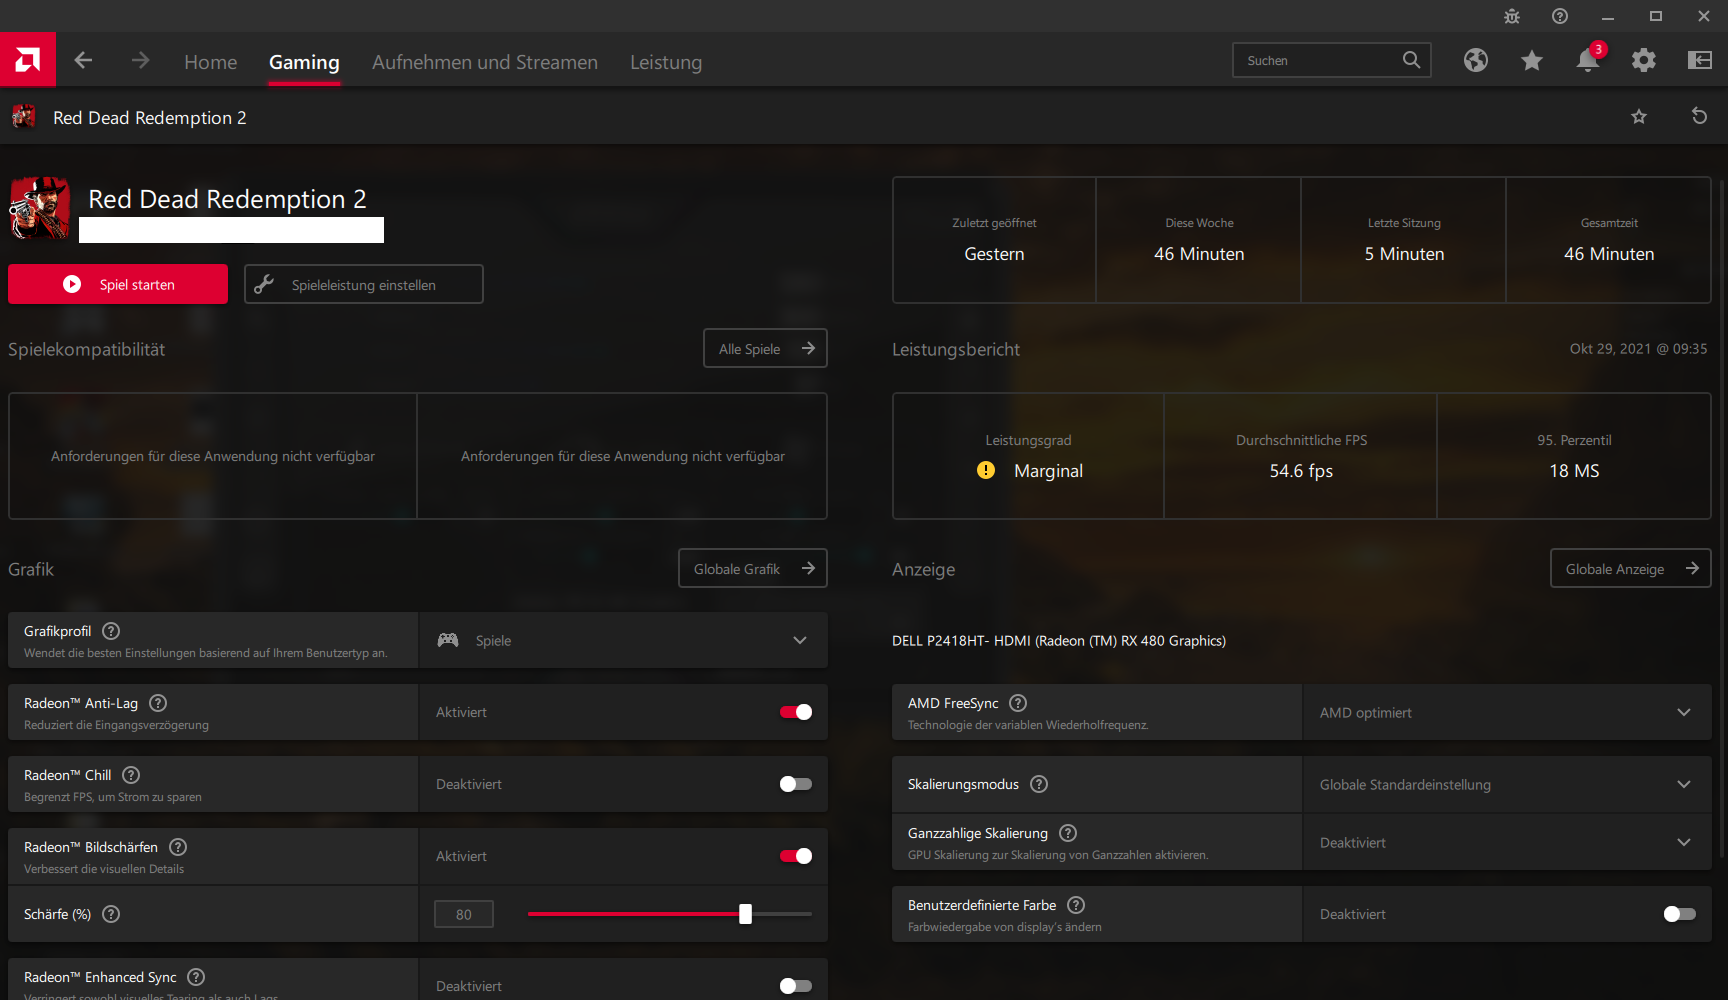The height and width of the screenshot is (1000, 1728).
Task: Open Aufnehmen und Streamen tab
Action: click(485, 62)
